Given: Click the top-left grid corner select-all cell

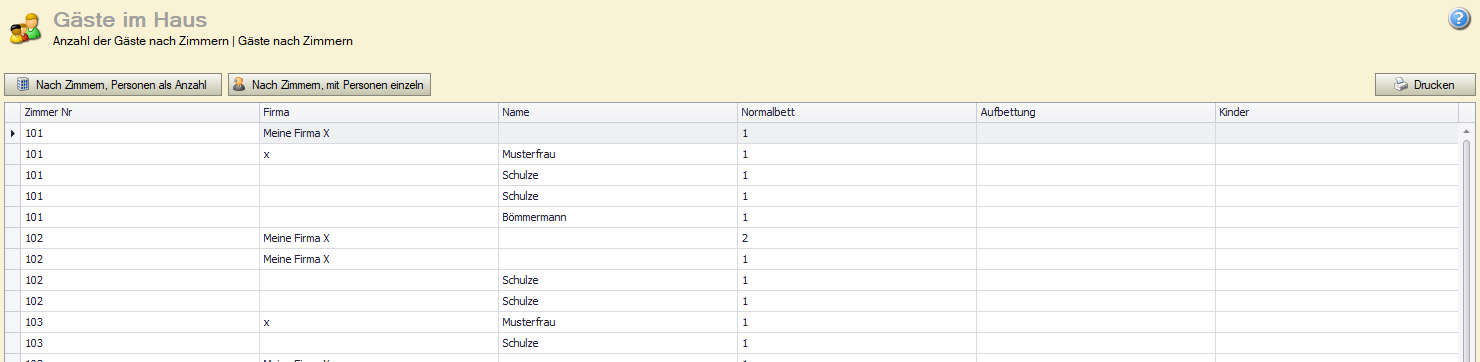Looking at the screenshot, I should point(12,112).
